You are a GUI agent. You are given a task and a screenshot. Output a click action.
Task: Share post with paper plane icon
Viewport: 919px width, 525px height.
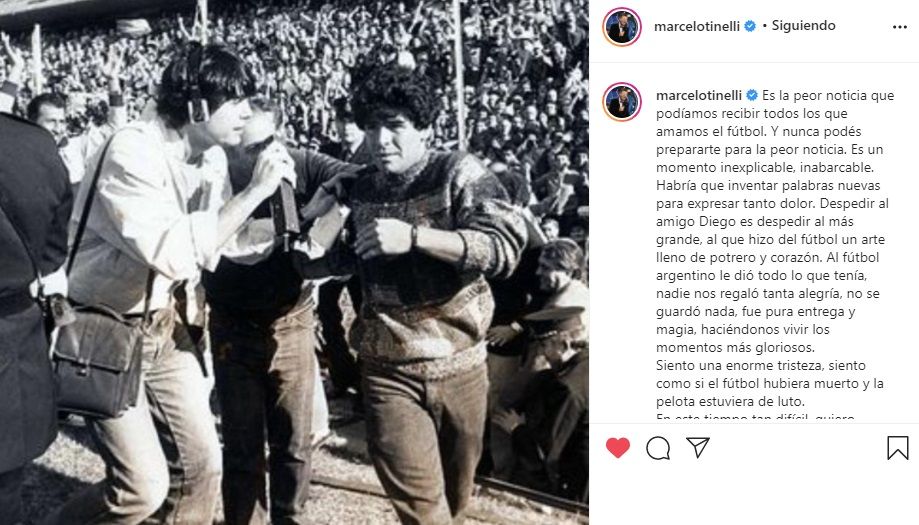pyautogui.click(x=698, y=447)
